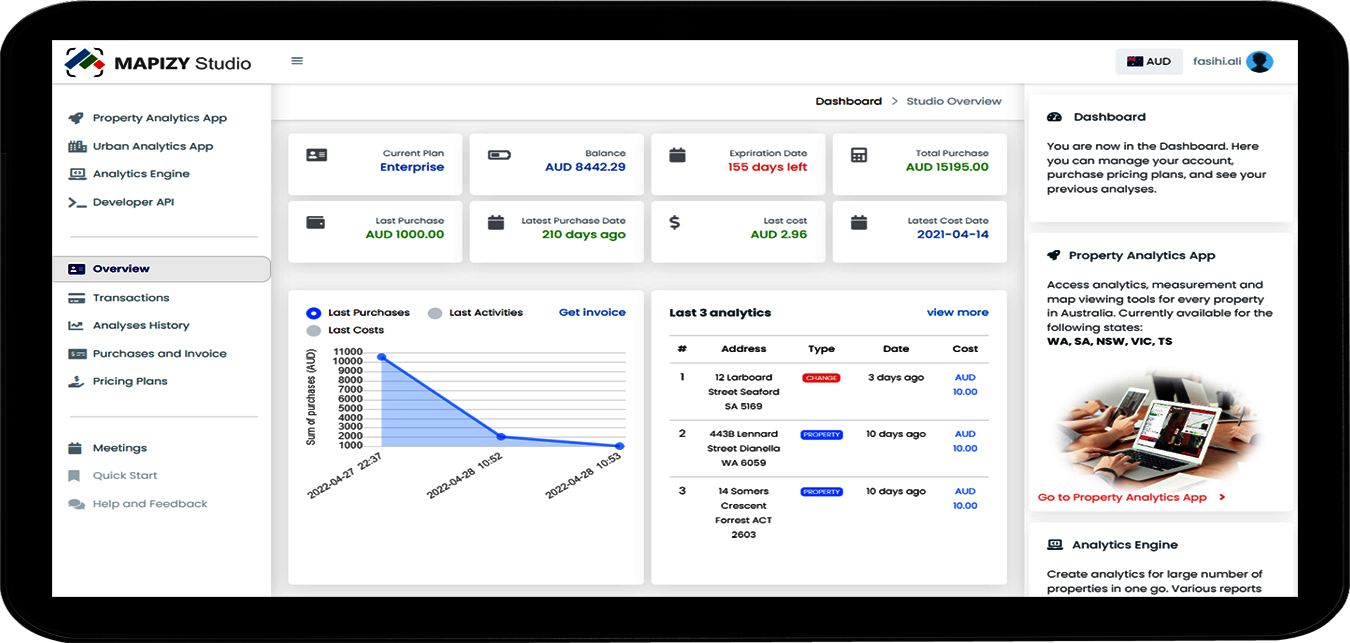Click the Australian flag icon
Screen dimensions: 1350x643
click(1135, 62)
